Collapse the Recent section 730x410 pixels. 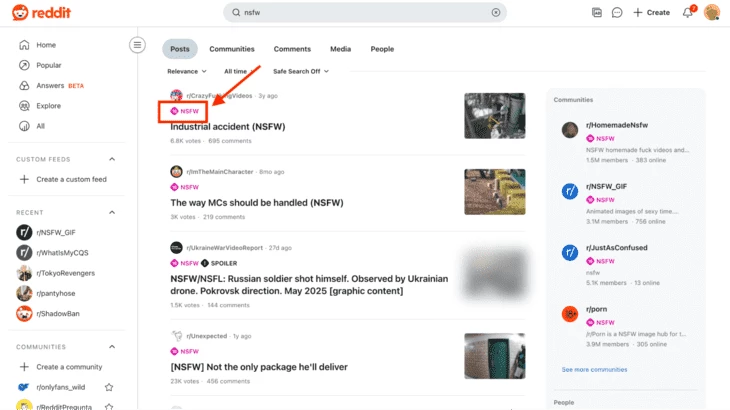tap(112, 212)
